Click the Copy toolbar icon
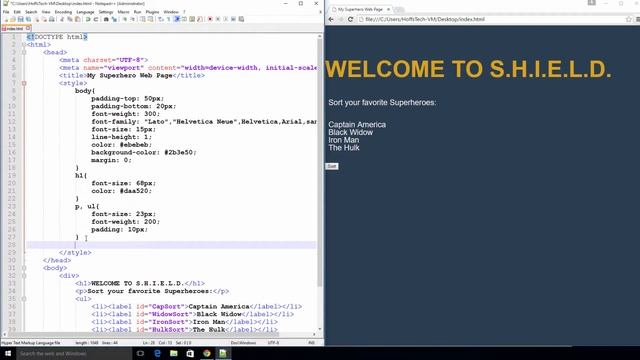Screen dimensions: 640x360 pos(69,19)
